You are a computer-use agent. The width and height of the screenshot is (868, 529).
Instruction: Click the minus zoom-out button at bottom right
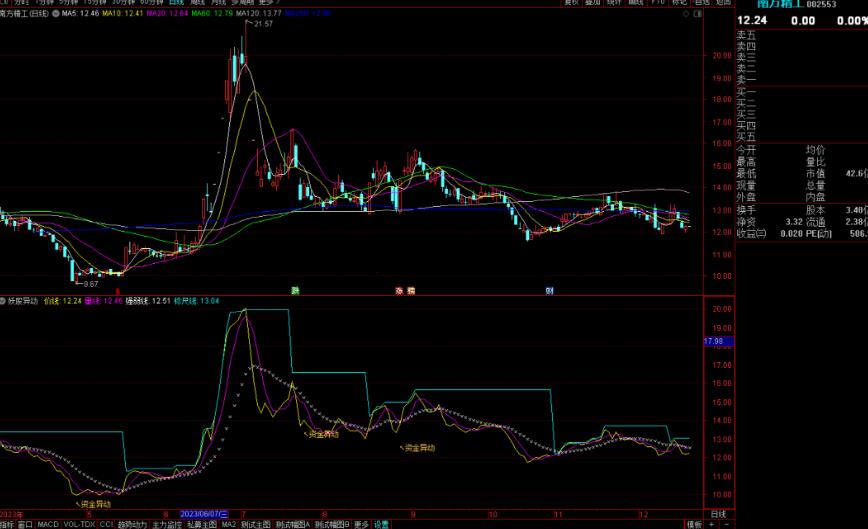[726, 525]
